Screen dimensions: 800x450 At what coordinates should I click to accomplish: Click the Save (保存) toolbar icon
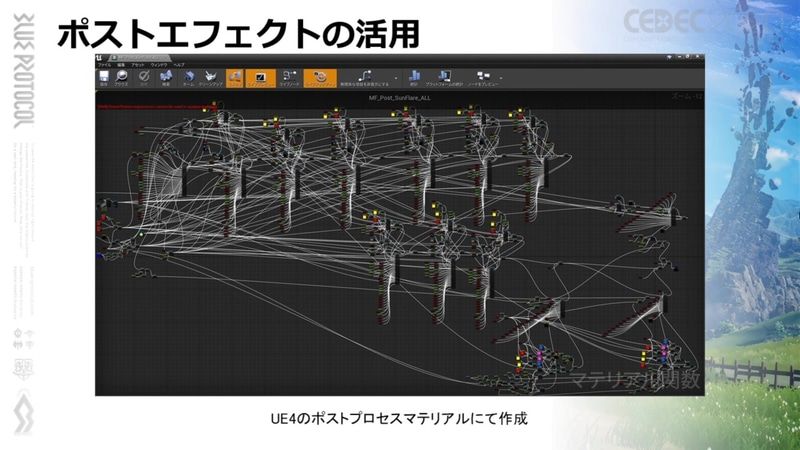pos(105,78)
